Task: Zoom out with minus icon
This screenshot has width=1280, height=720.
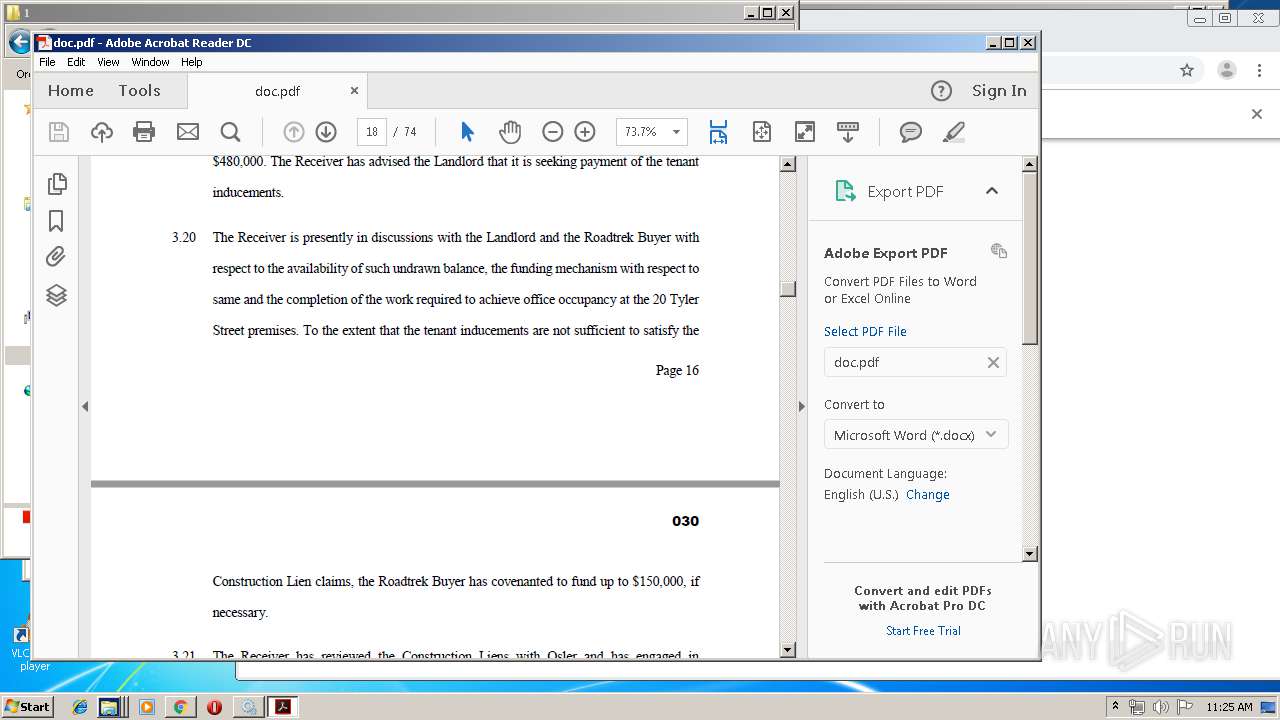Action: [553, 132]
